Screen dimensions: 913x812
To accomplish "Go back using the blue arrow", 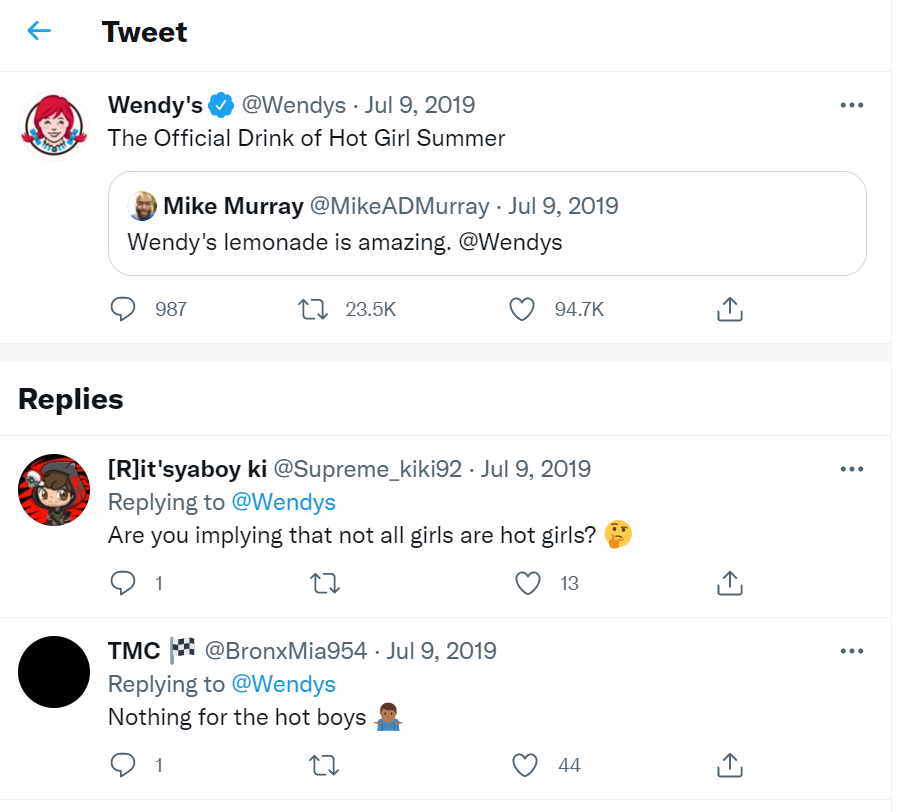I will 39,31.
